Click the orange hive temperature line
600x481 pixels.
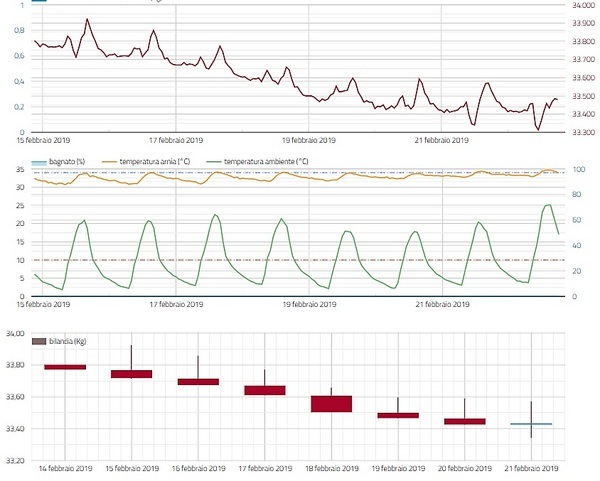click(x=300, y=176)
